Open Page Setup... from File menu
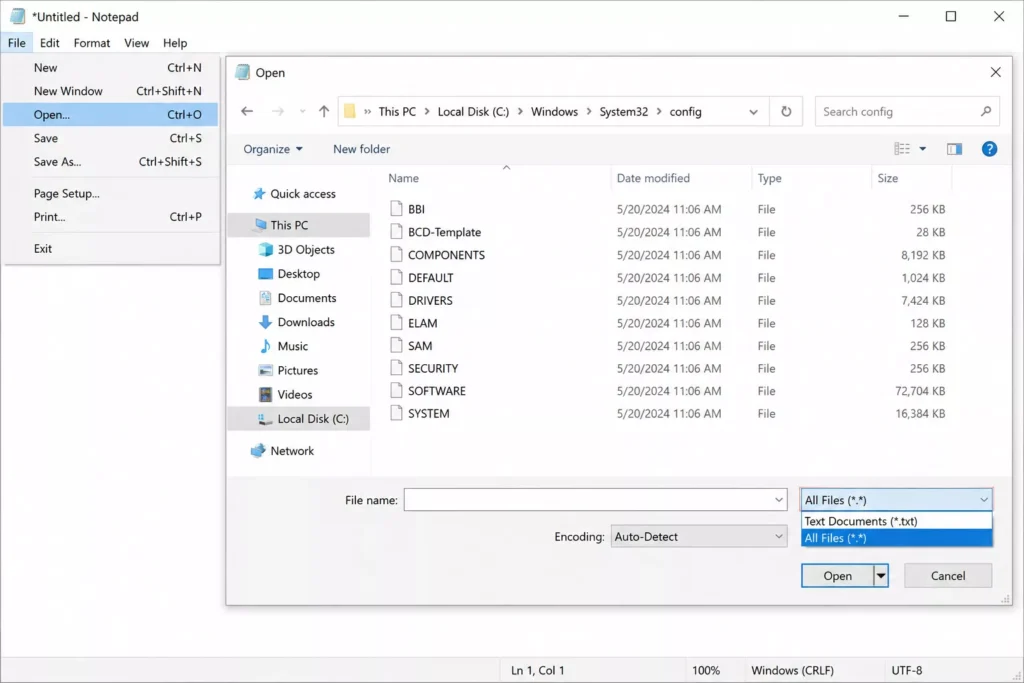Image resolution: width=1024 pixels, height=683 pixels. coord(110,193)
